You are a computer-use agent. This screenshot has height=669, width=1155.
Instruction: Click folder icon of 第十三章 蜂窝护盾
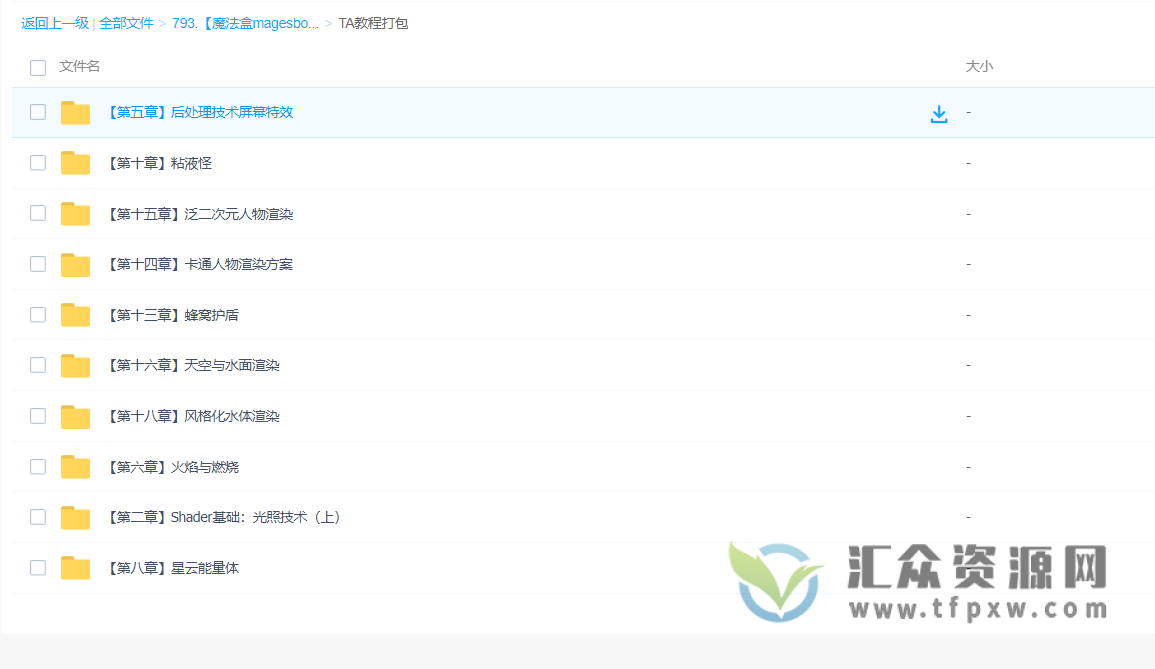point(75,315)
